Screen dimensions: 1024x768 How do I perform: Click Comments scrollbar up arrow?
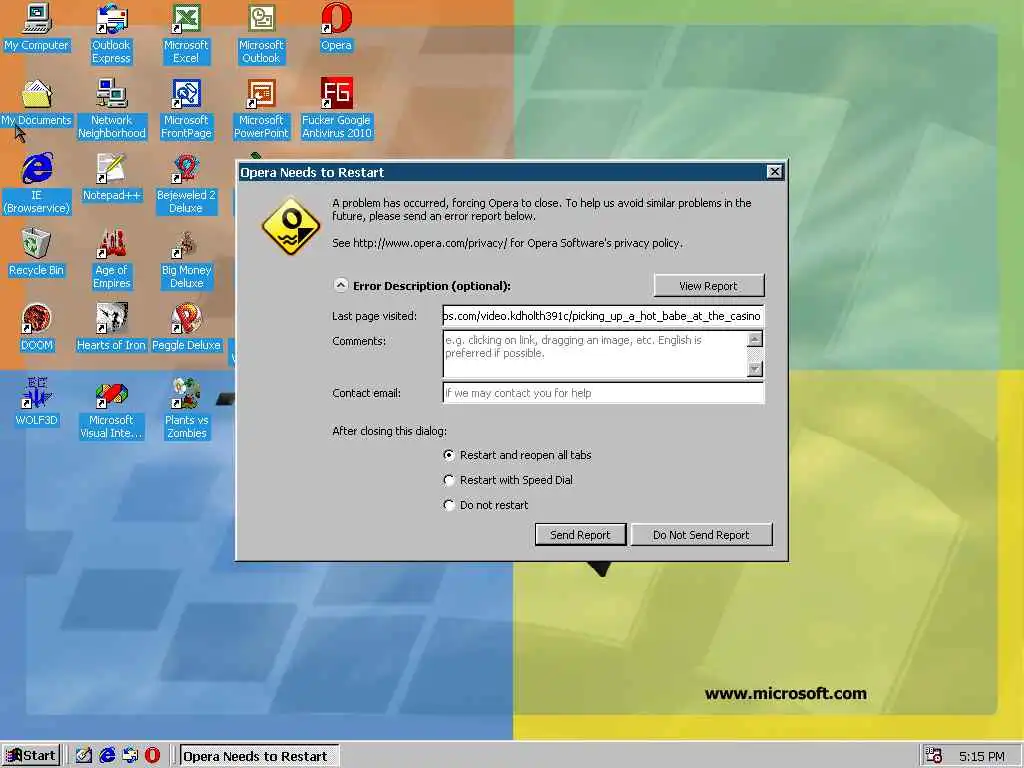pos(755,339)
